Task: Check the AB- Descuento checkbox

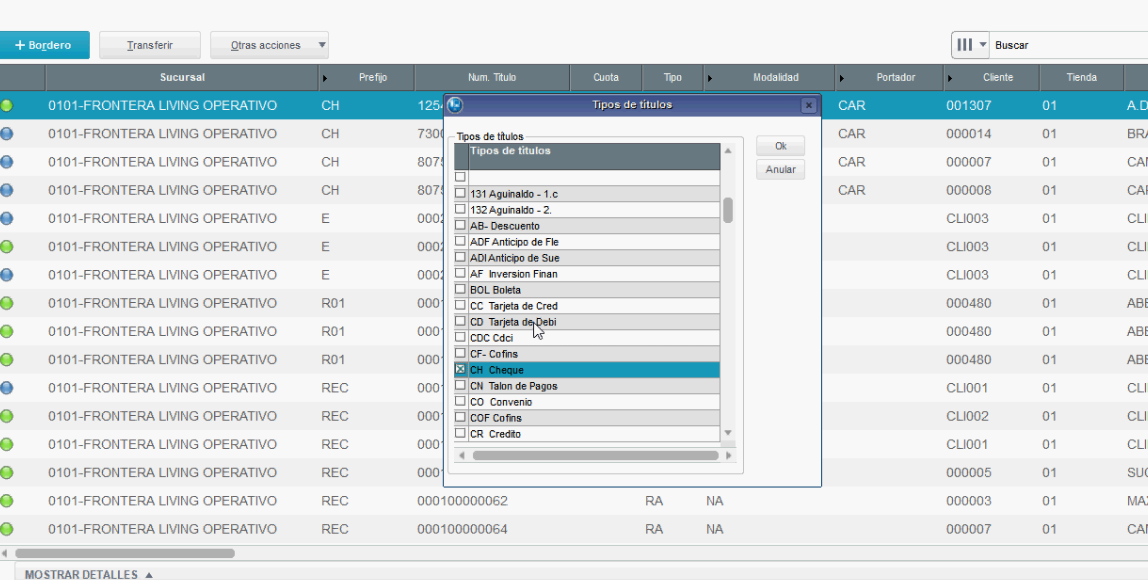Action: [x=461, y=225]
